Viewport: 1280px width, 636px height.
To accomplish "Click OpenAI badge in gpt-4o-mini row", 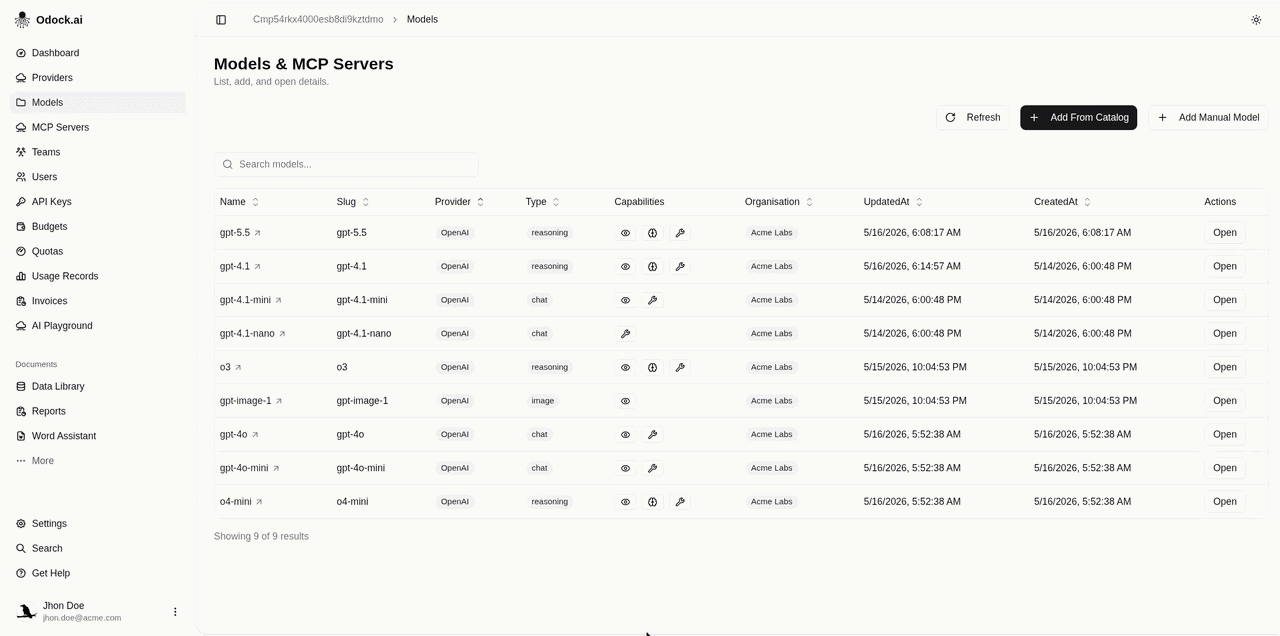I will pos(455,468).
